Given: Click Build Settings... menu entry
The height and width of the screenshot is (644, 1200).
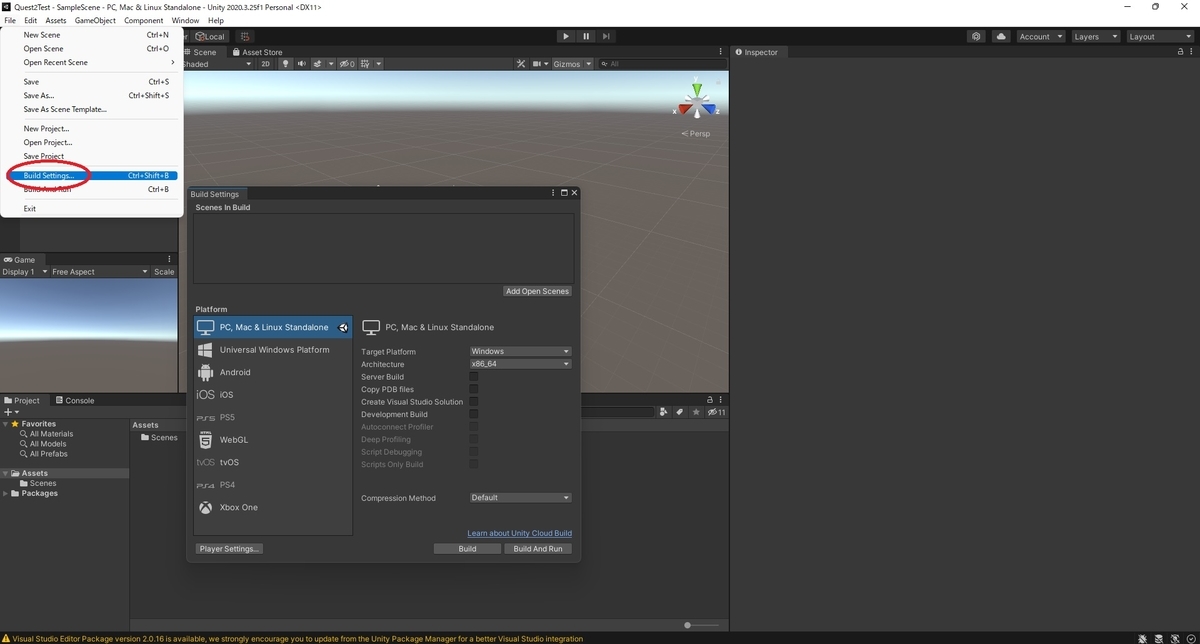Looking at the screenshot, I should pos(91,176).
